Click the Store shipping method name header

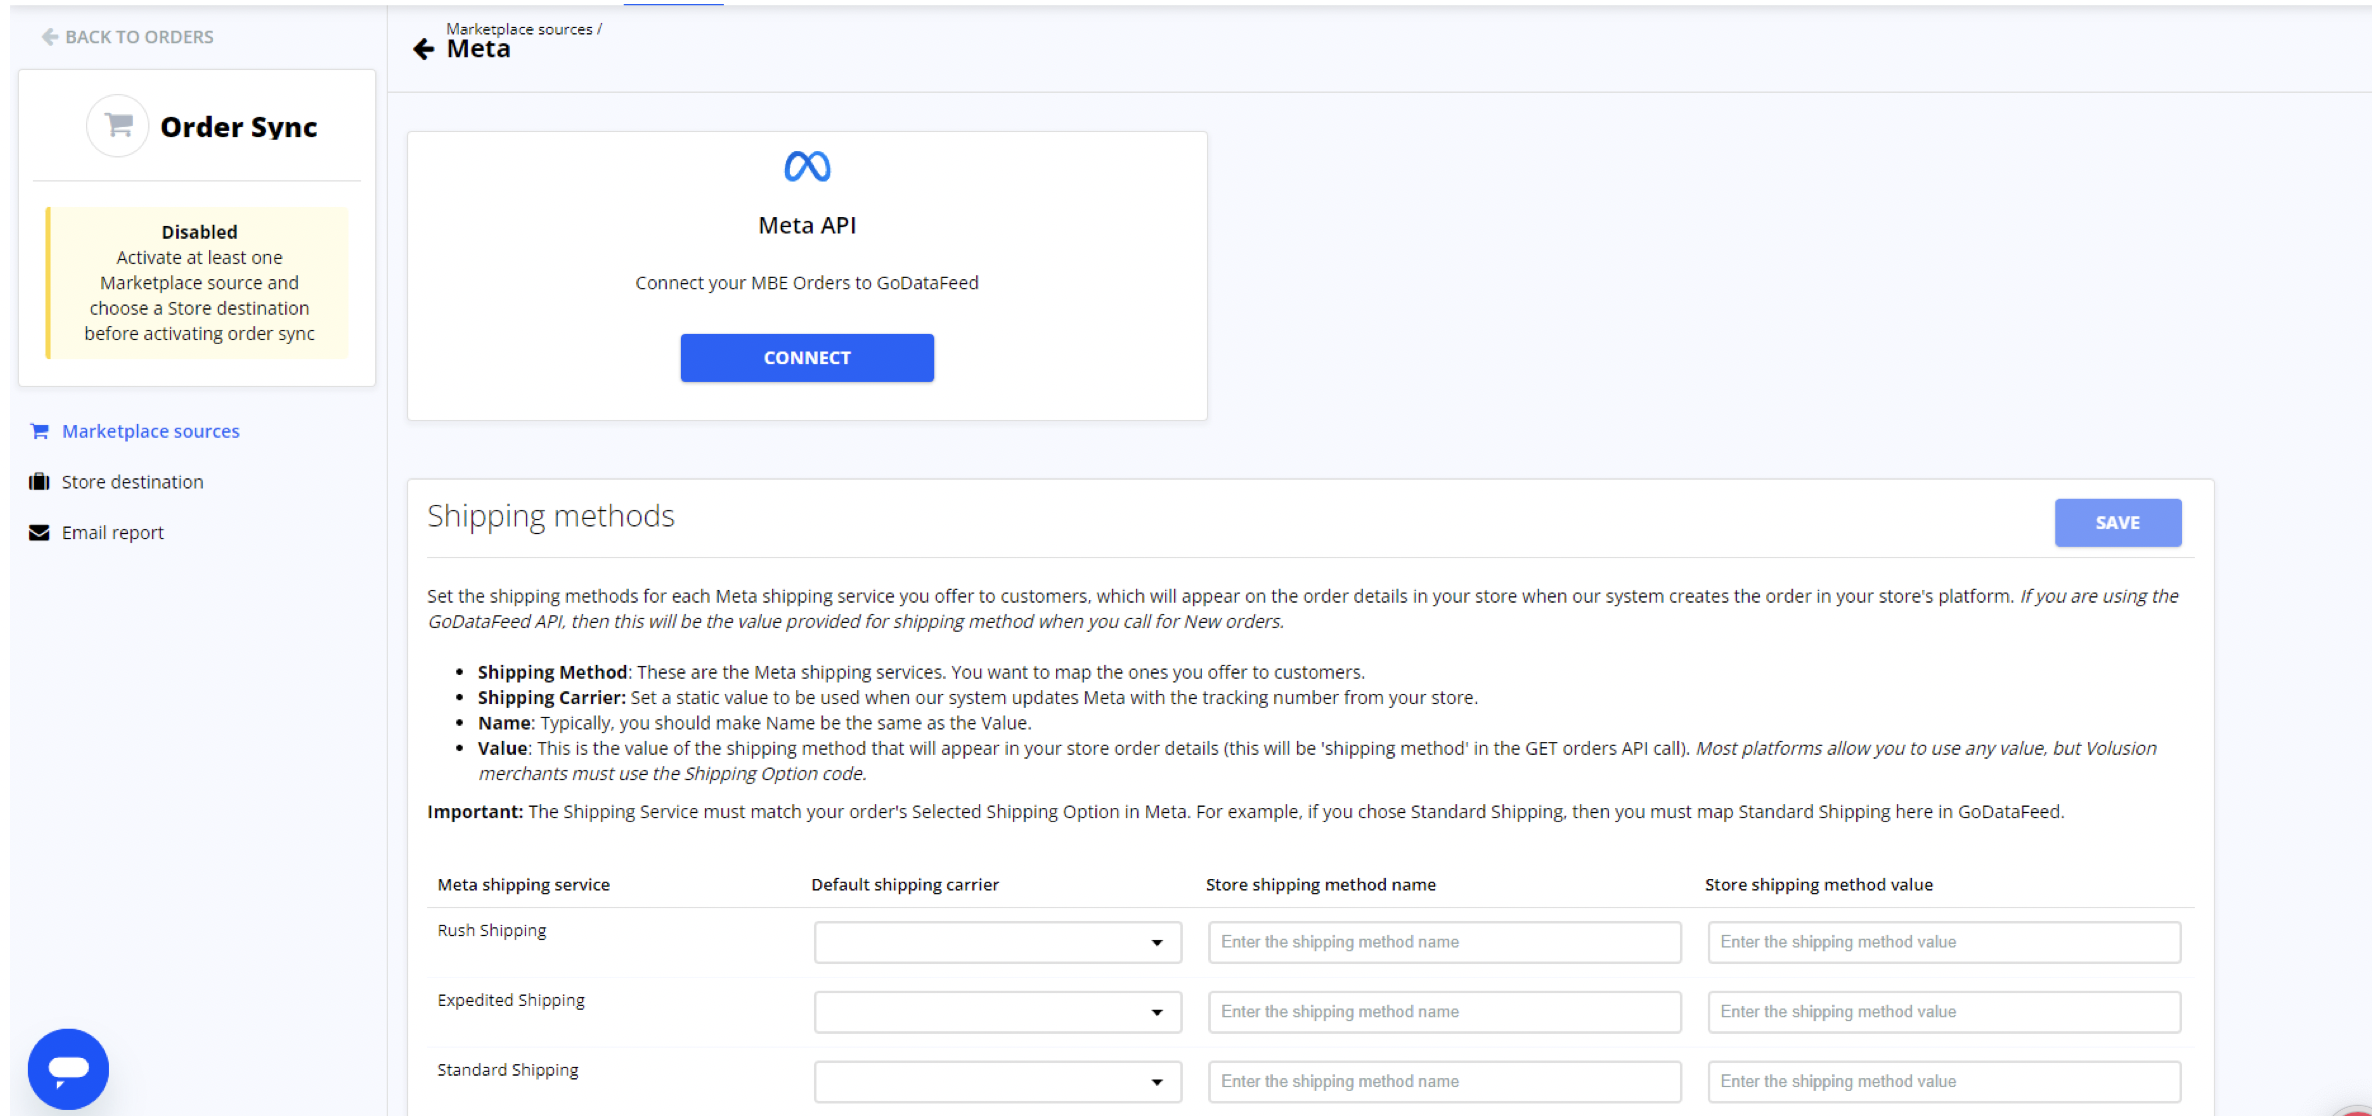pos(1321,885)
